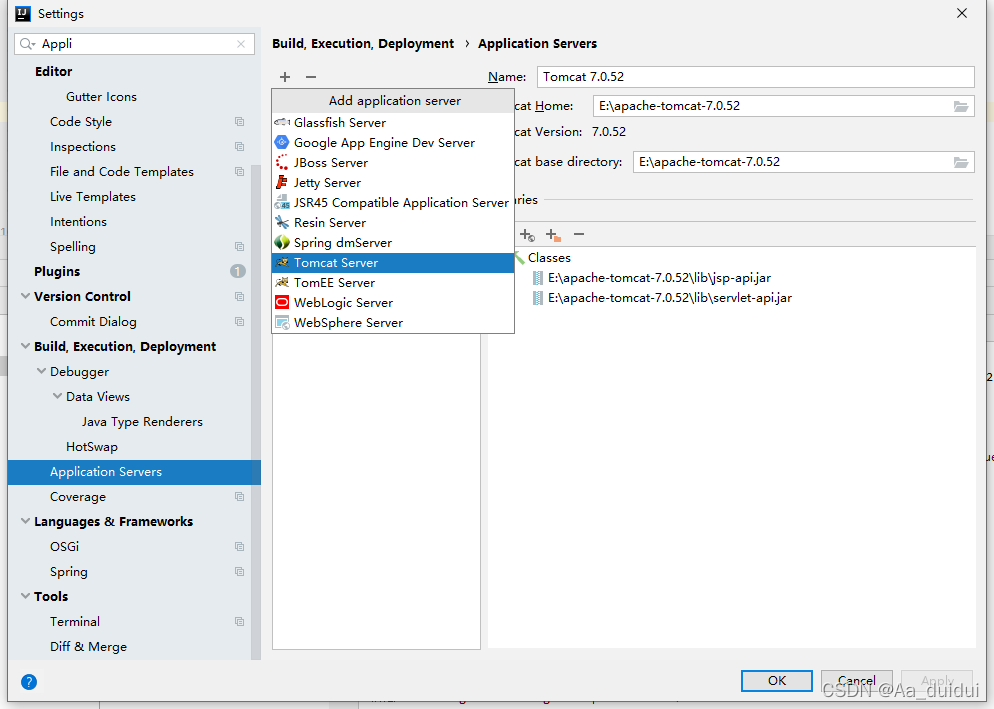This screenshot has height=709, width=994.
Task: Browse for Tomcat base directory folder icon
Action: 961,162
